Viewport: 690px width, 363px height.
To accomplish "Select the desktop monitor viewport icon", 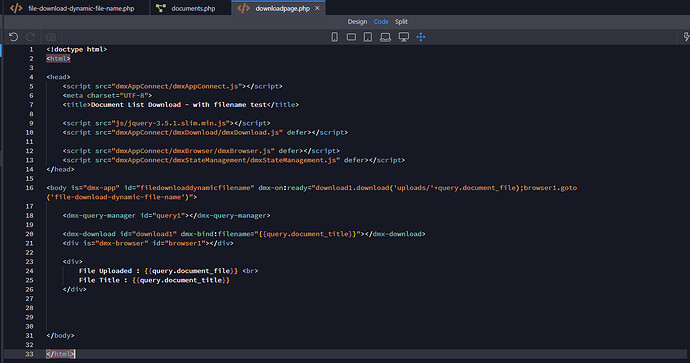I will (404, 37).
